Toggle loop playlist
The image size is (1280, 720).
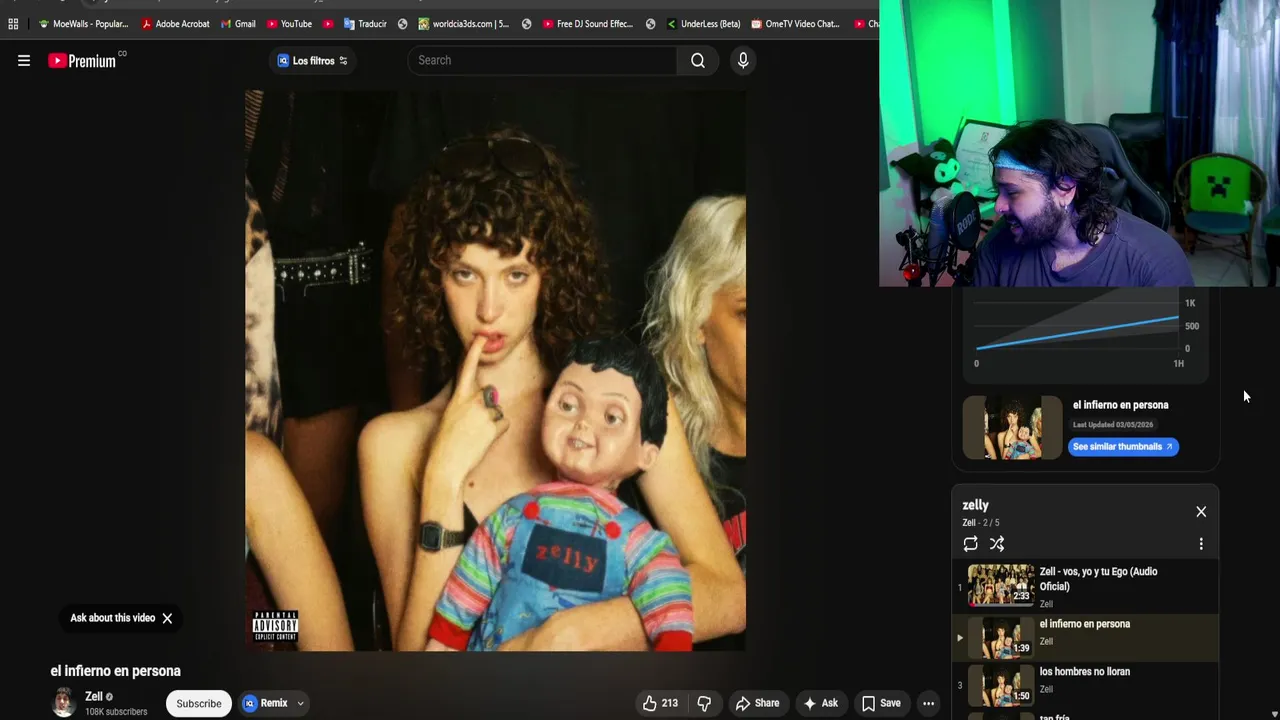[970, 544]
